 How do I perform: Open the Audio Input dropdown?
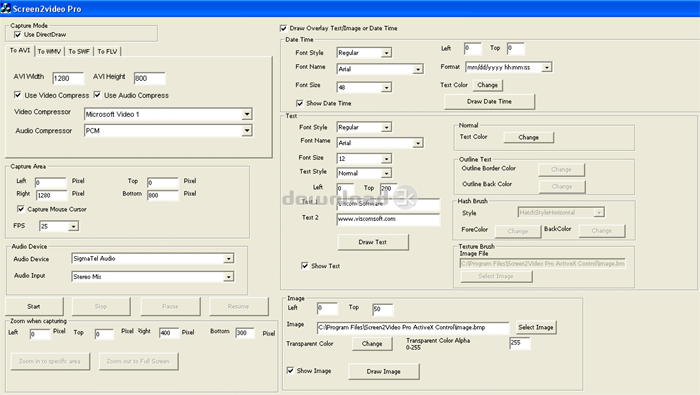coord(229,277)
